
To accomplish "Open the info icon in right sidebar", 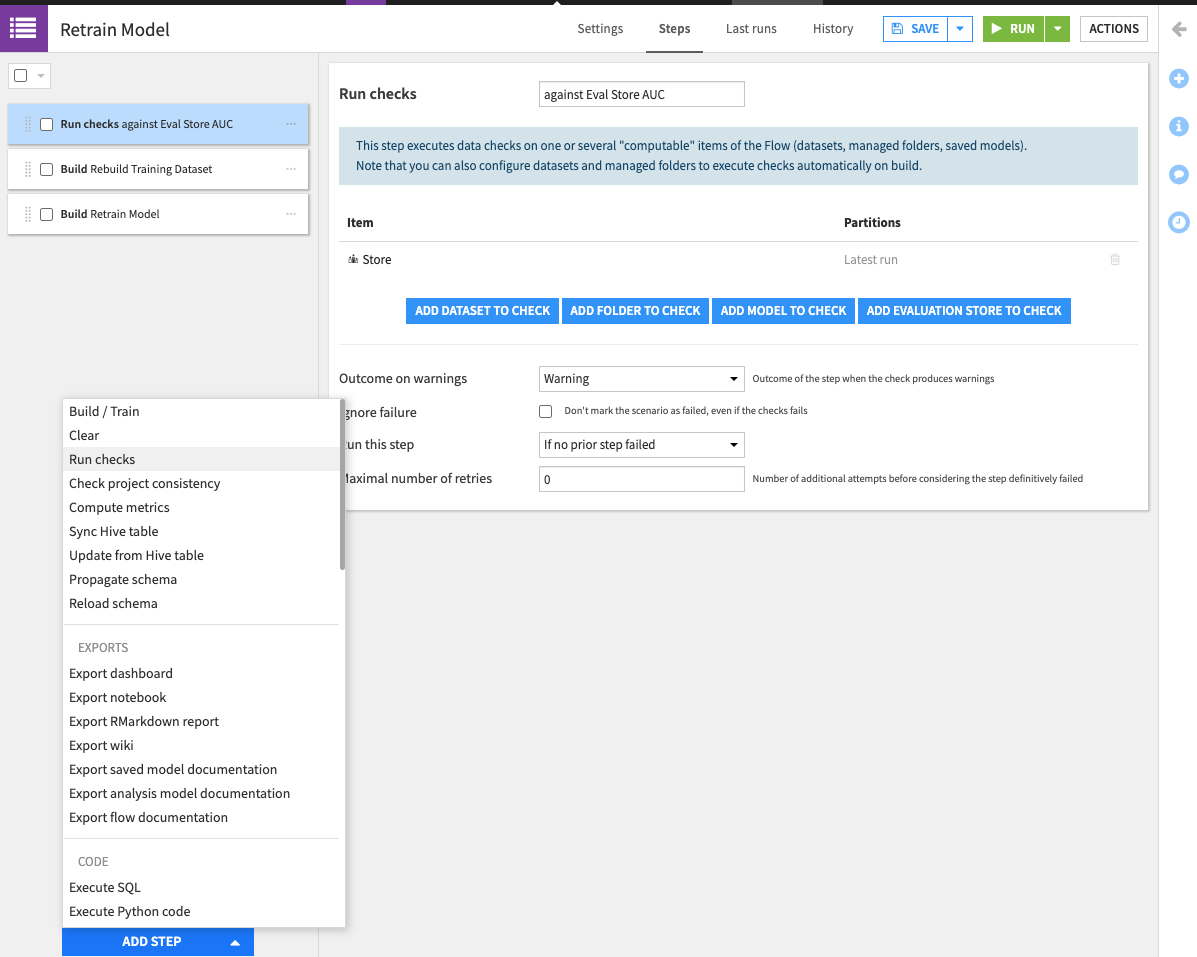I will pos(1179,126).
